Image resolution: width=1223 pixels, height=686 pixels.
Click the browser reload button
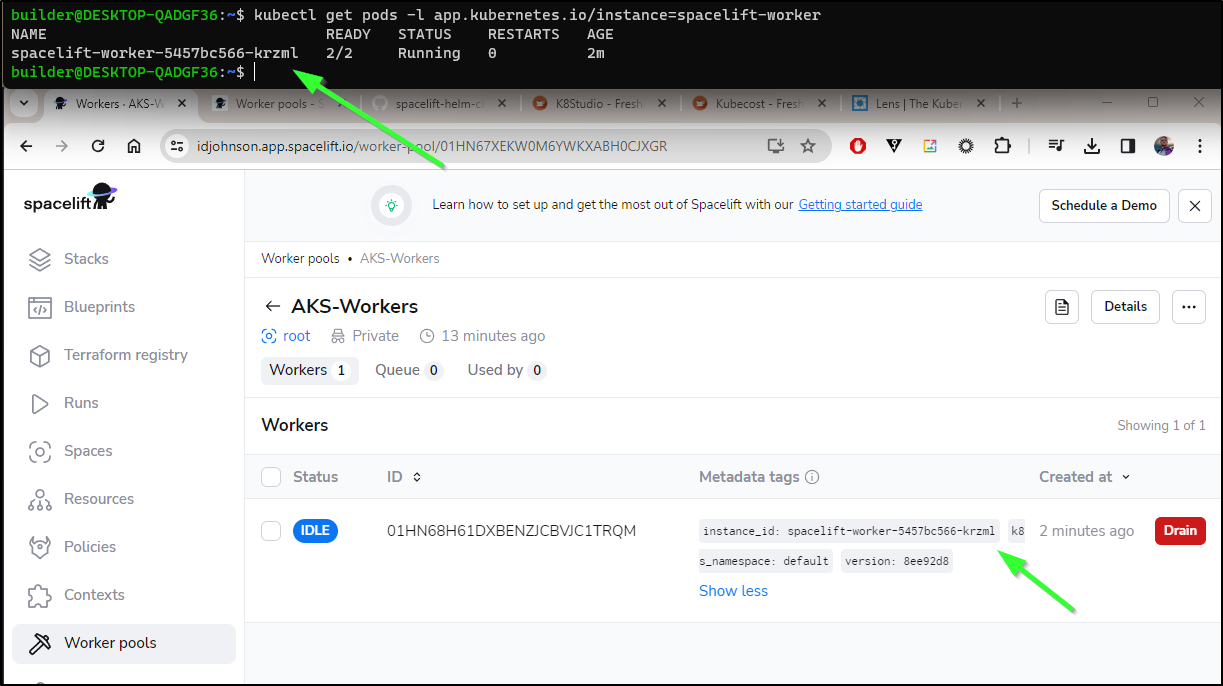(98, 146)
